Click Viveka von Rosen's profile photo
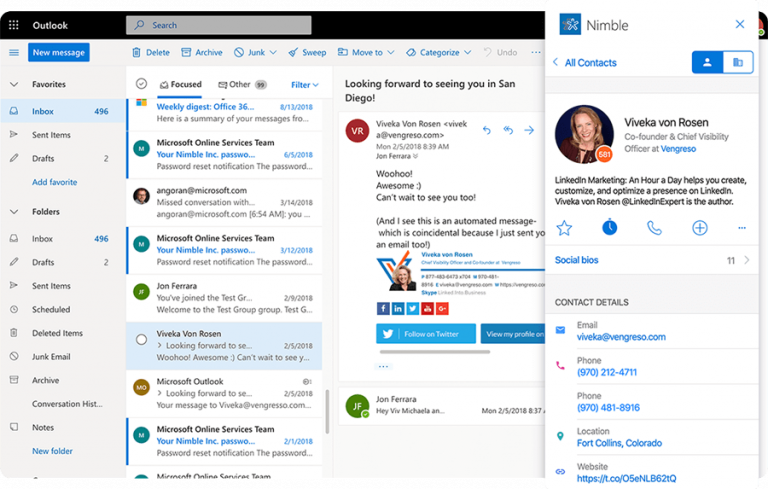The width and height of the screenshot is (768, 489). [584, 134]
